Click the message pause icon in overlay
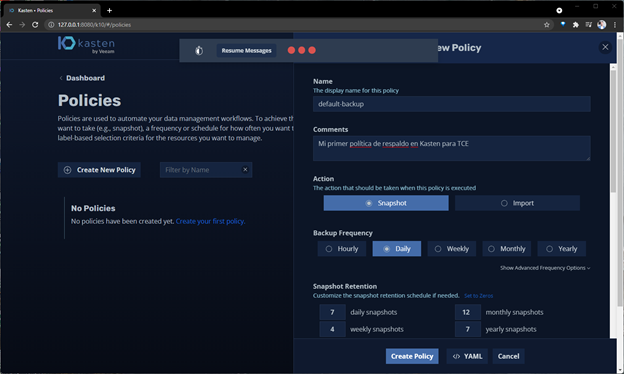 (x=199, y=51)
